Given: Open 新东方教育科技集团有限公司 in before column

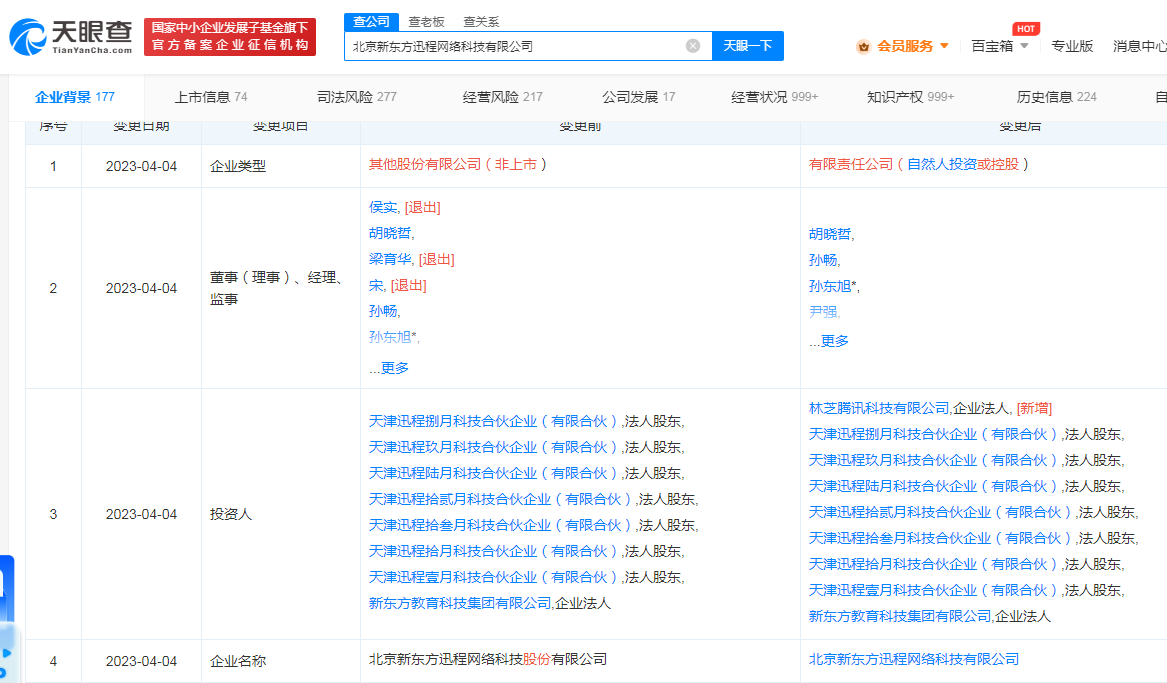Looking at the screenshot, I should pyautogui.click(x=460, y=603).
